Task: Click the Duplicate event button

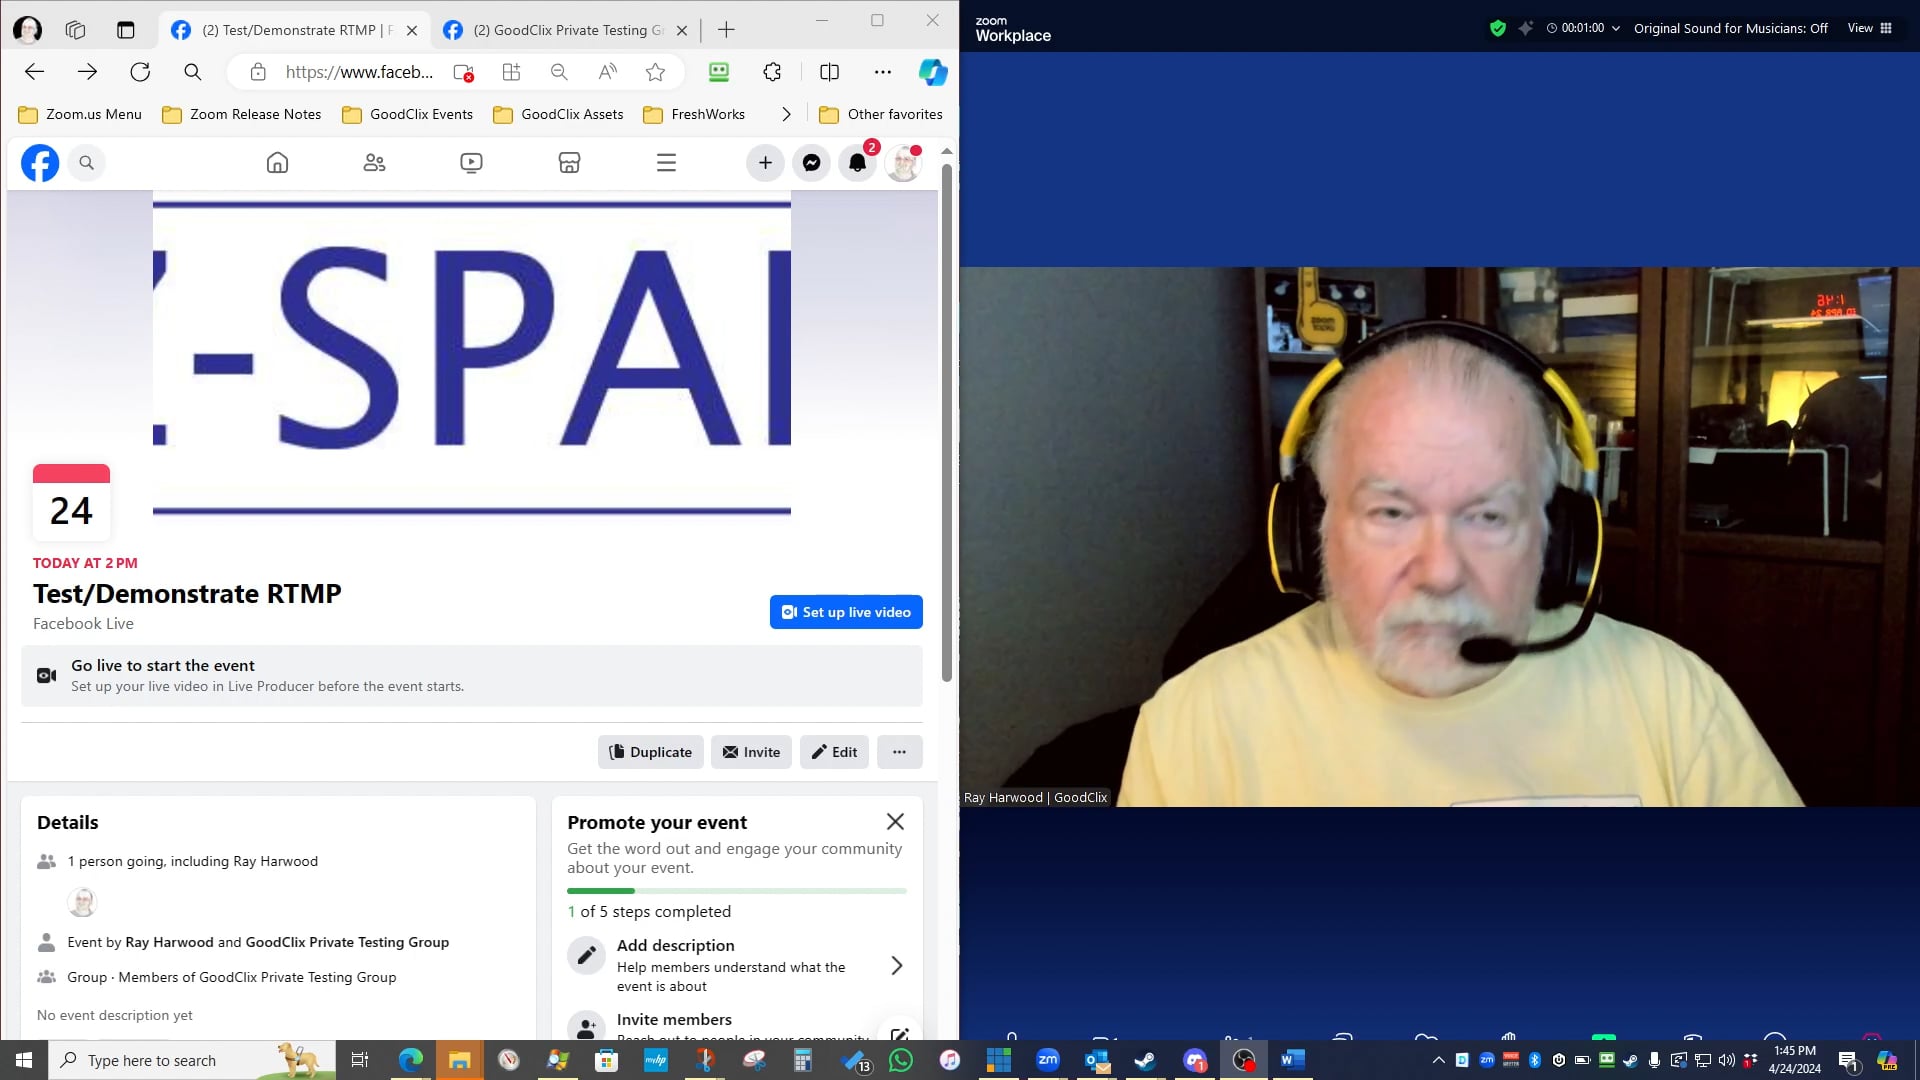Action: pos(650,751)
